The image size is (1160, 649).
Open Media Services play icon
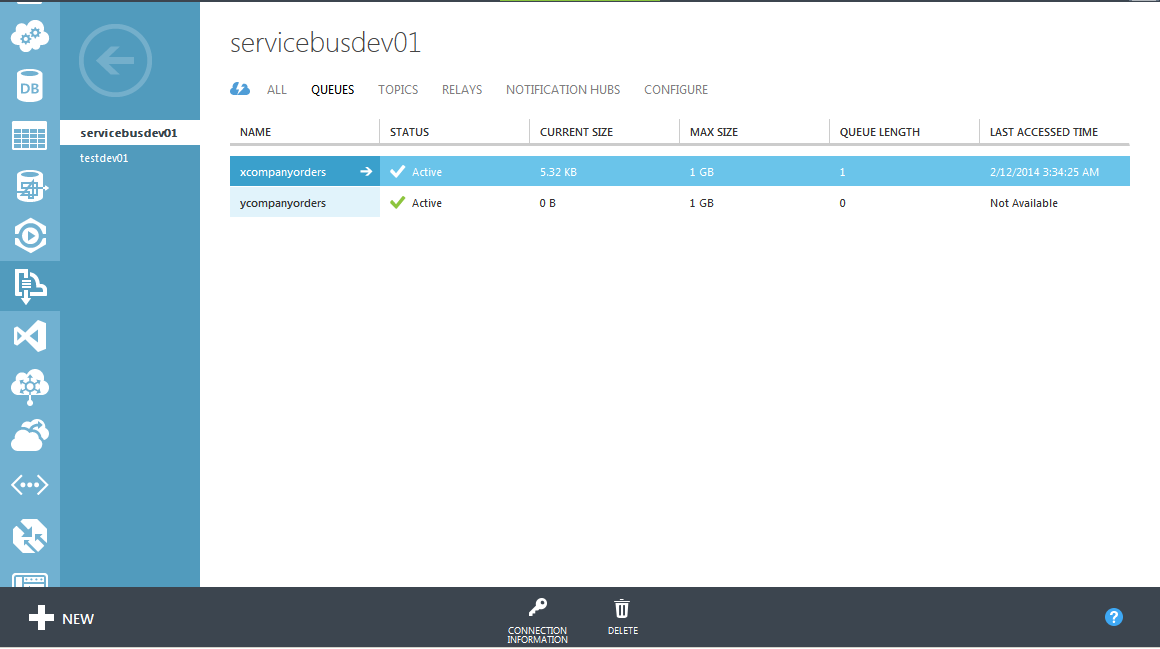point(30,236)
